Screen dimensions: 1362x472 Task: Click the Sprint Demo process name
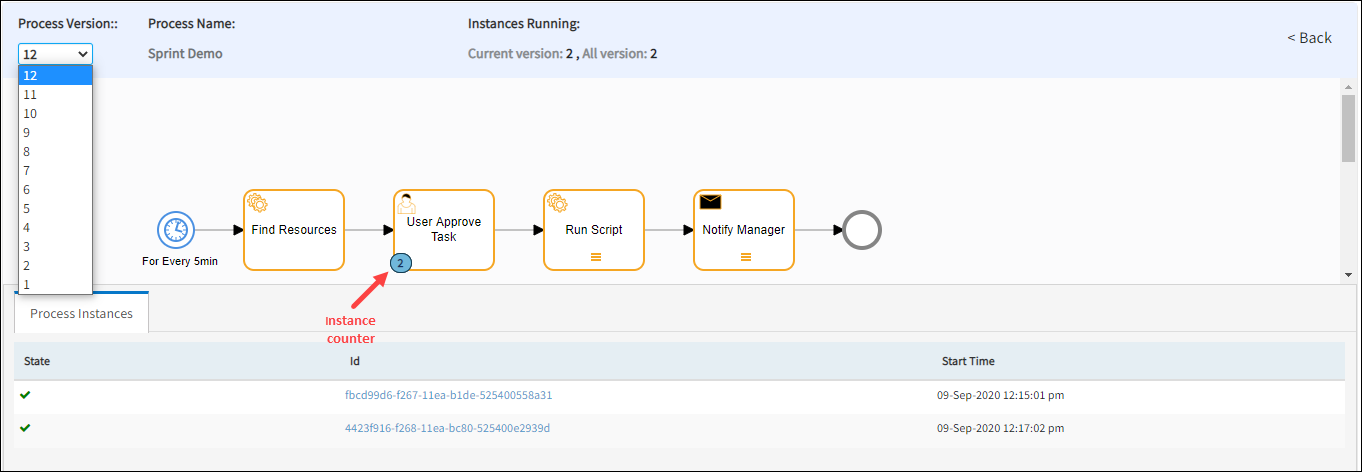click(x=185, y=53)
